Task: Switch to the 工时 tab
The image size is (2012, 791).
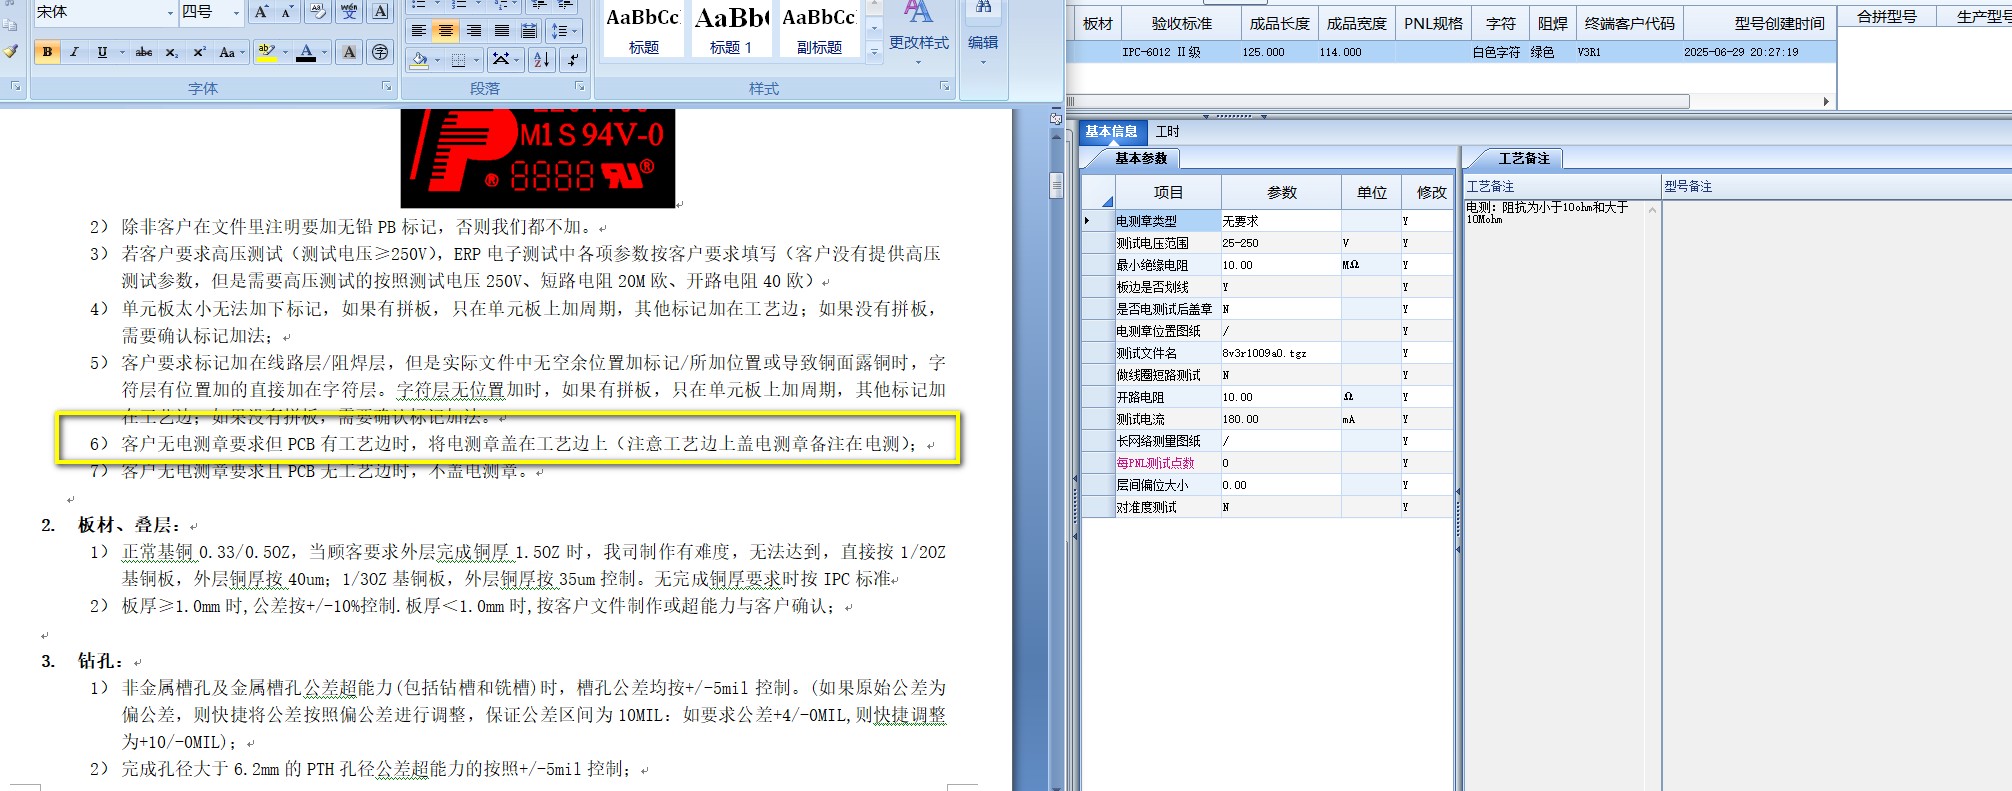Action: pyautogui.click(x=1167, y=131)
